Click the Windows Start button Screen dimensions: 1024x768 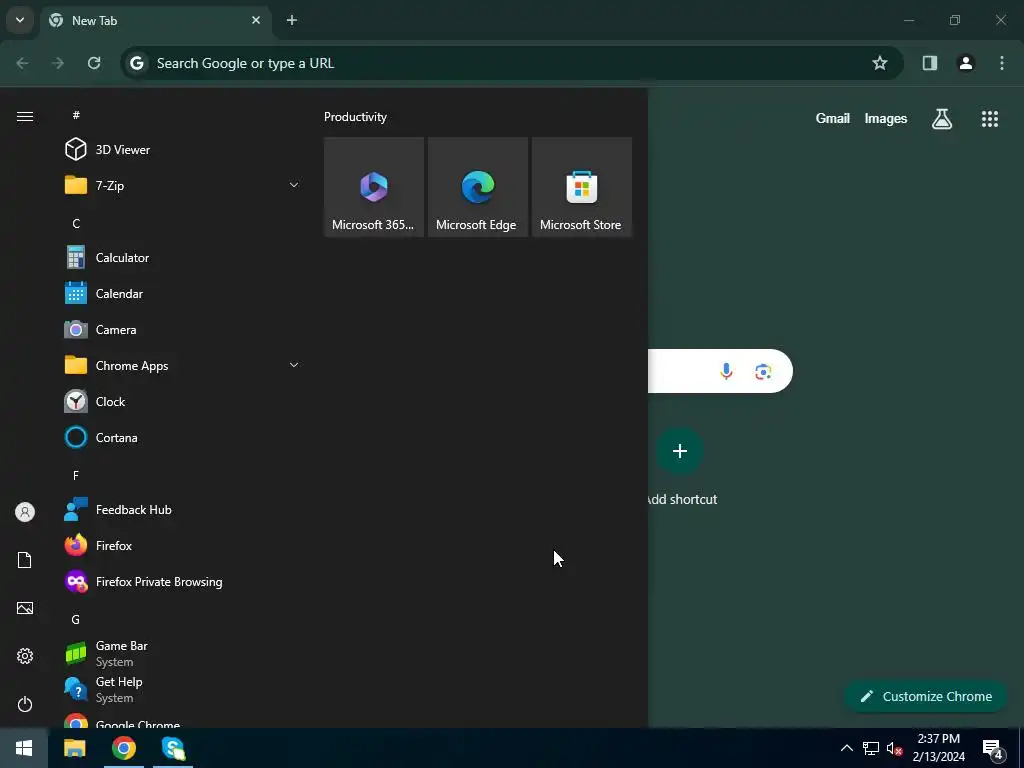click(x=24, y=748)
